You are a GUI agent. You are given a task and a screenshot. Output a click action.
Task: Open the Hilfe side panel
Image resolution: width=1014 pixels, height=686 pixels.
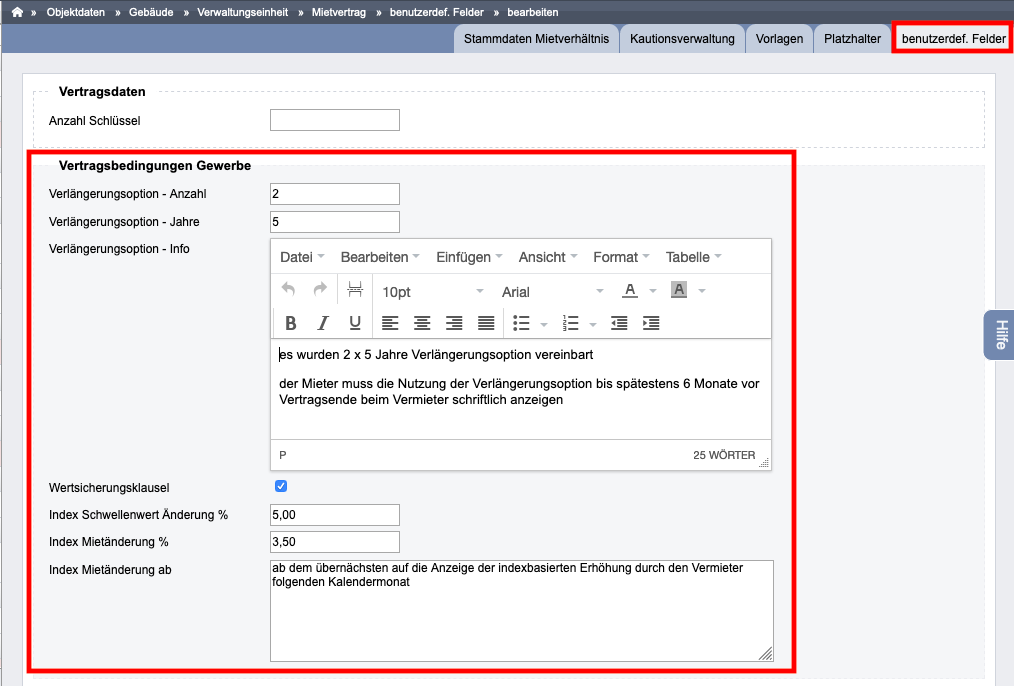(999, 335)
